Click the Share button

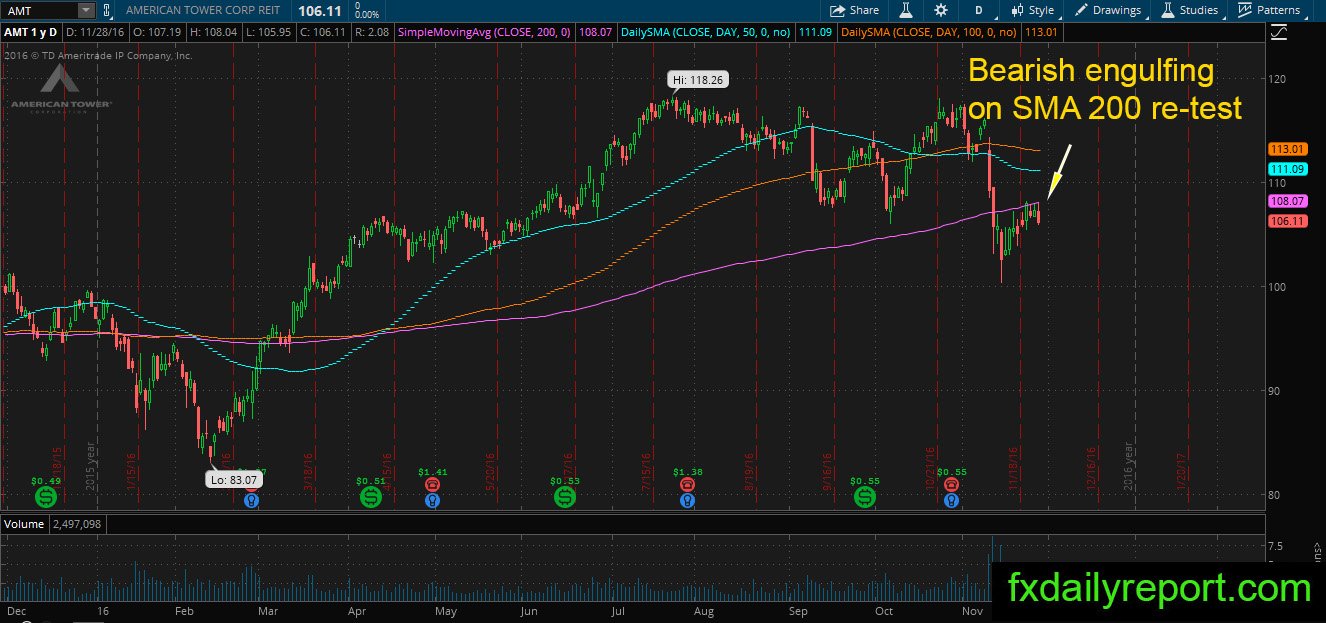pos(855,10)
